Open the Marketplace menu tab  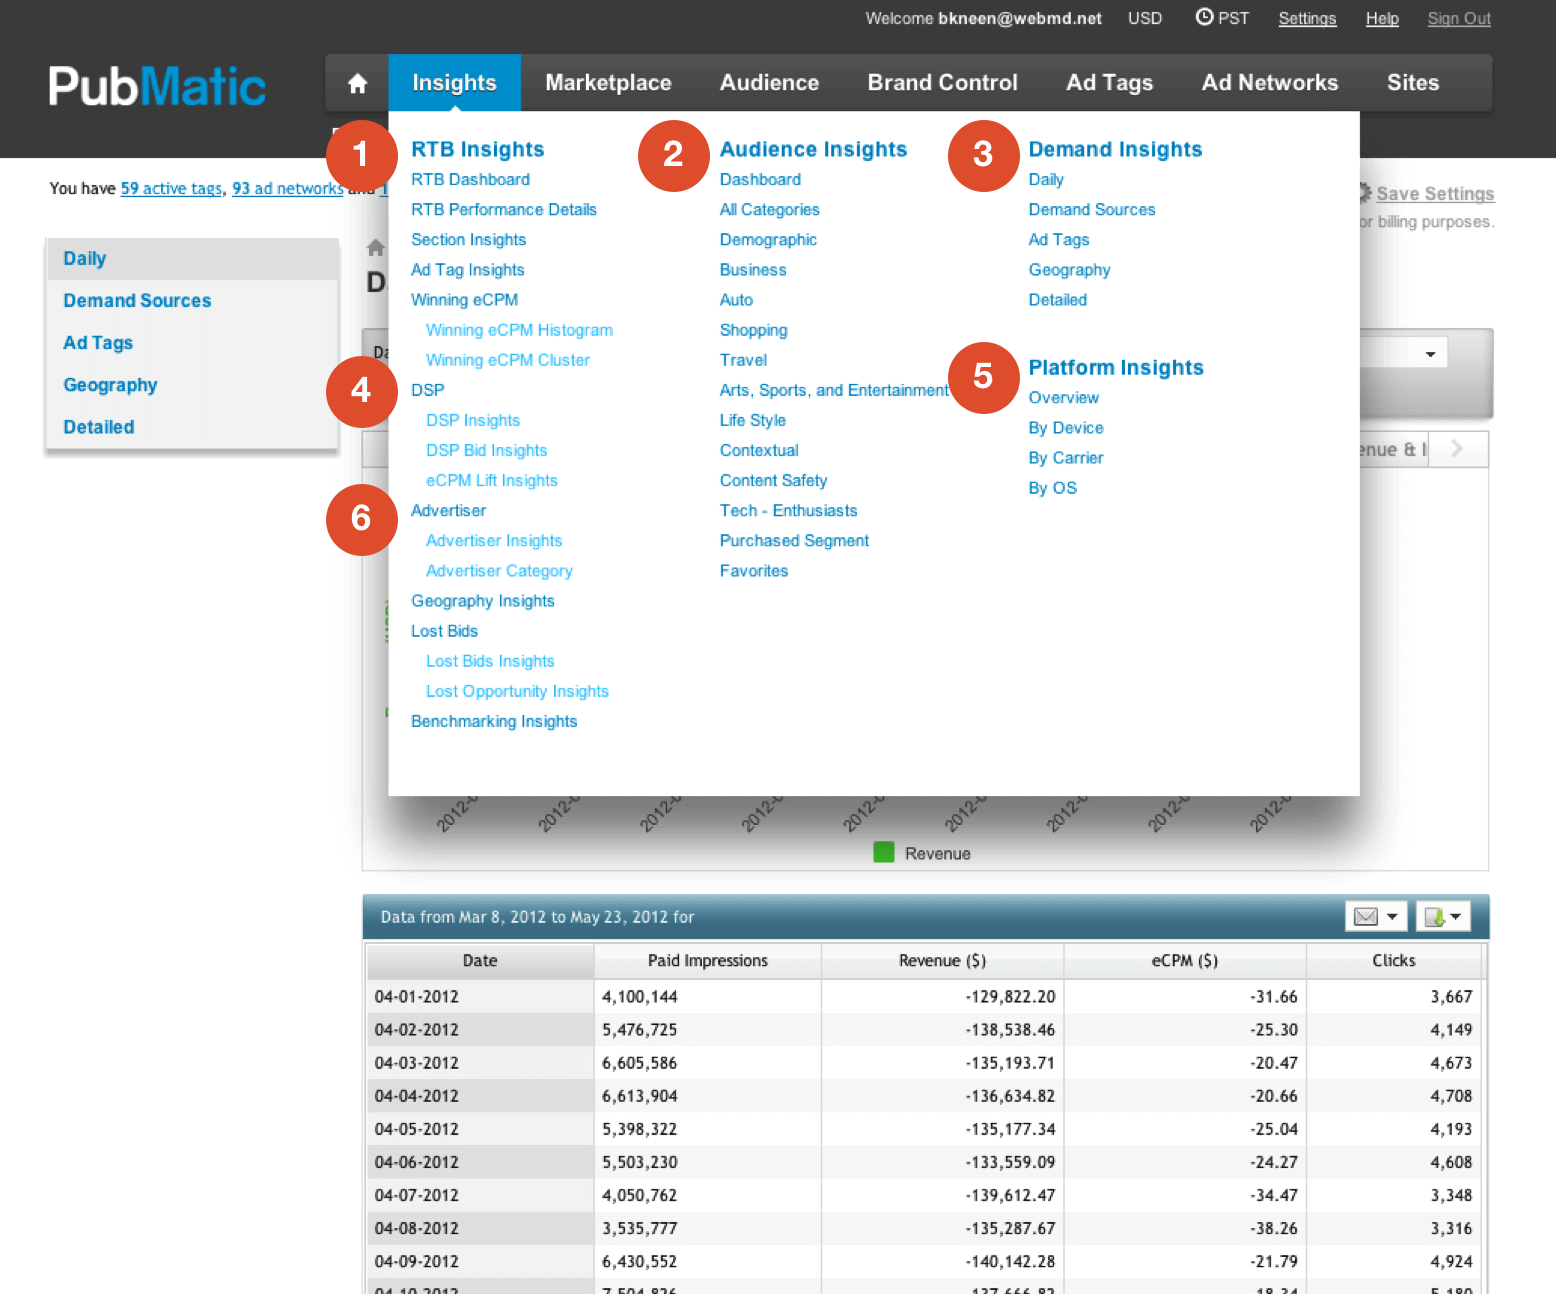[x=608, y=83]
